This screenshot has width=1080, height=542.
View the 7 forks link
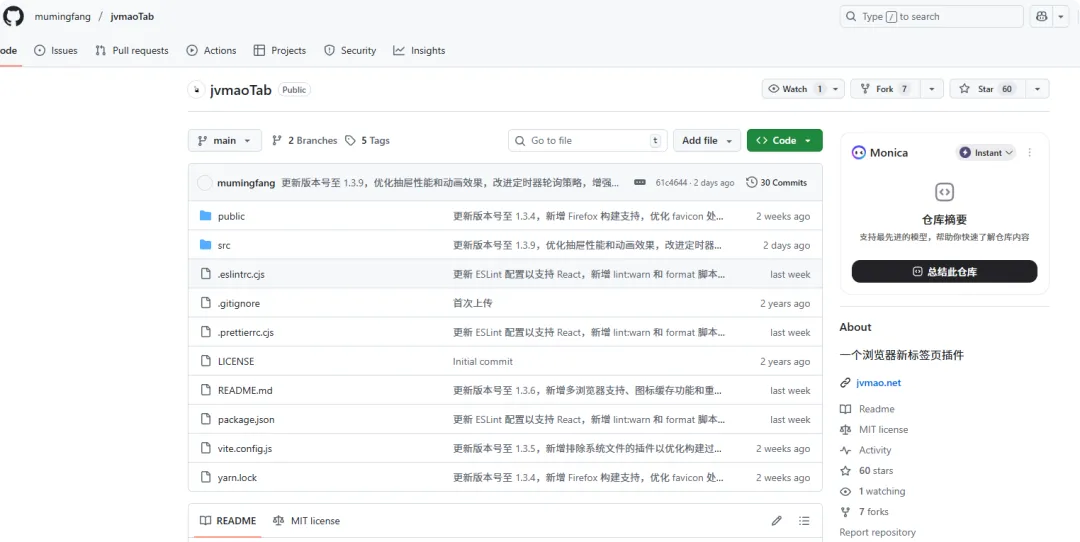[x=873, y=512]
